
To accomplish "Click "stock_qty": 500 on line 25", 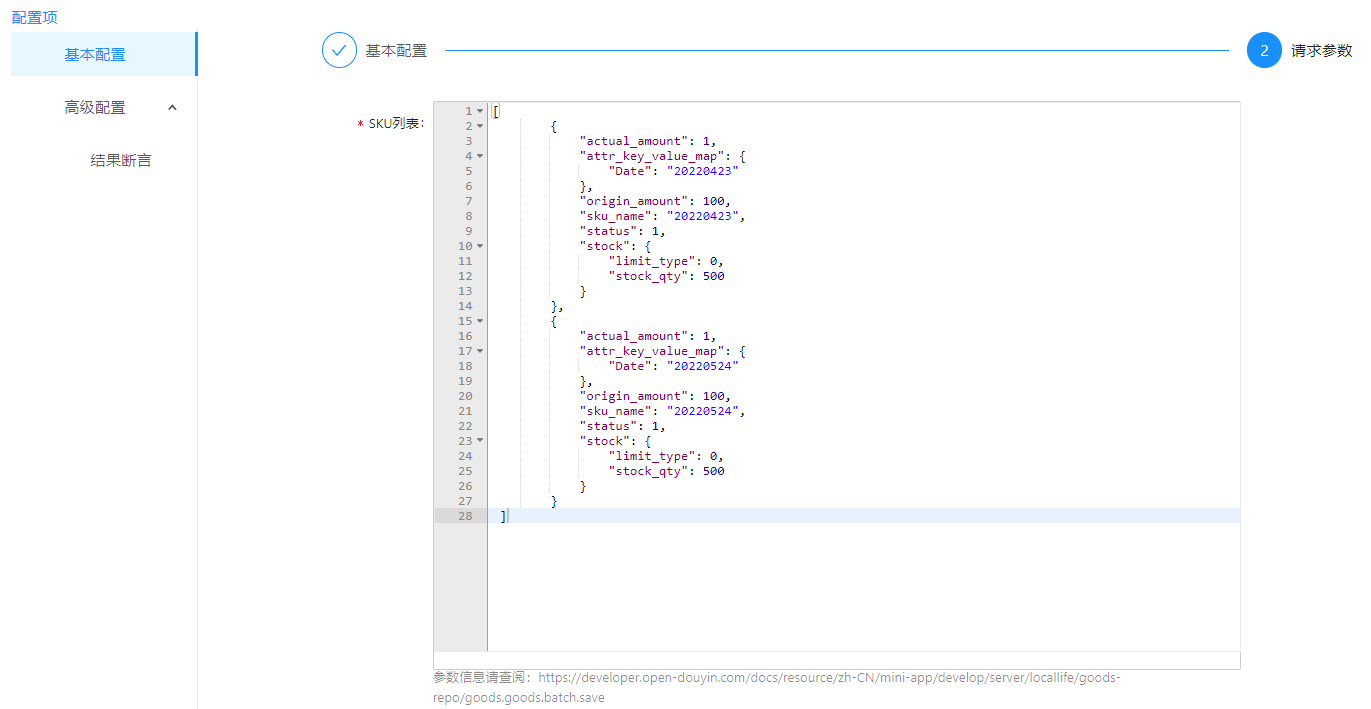I will click(666, 471).
